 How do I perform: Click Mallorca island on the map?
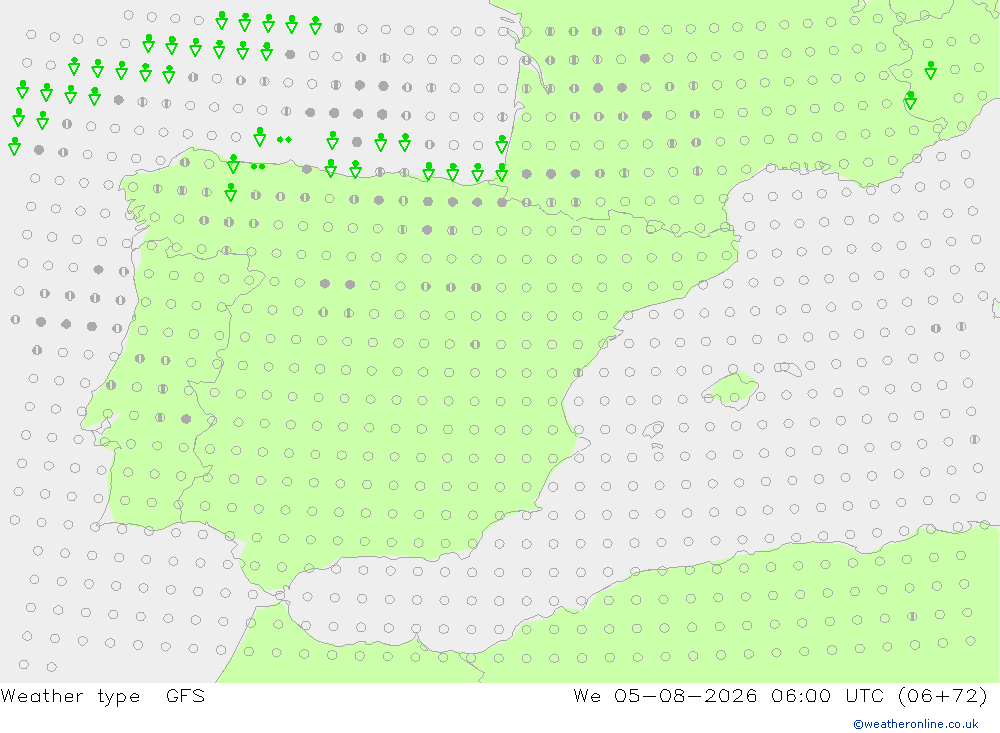(730, 388)
